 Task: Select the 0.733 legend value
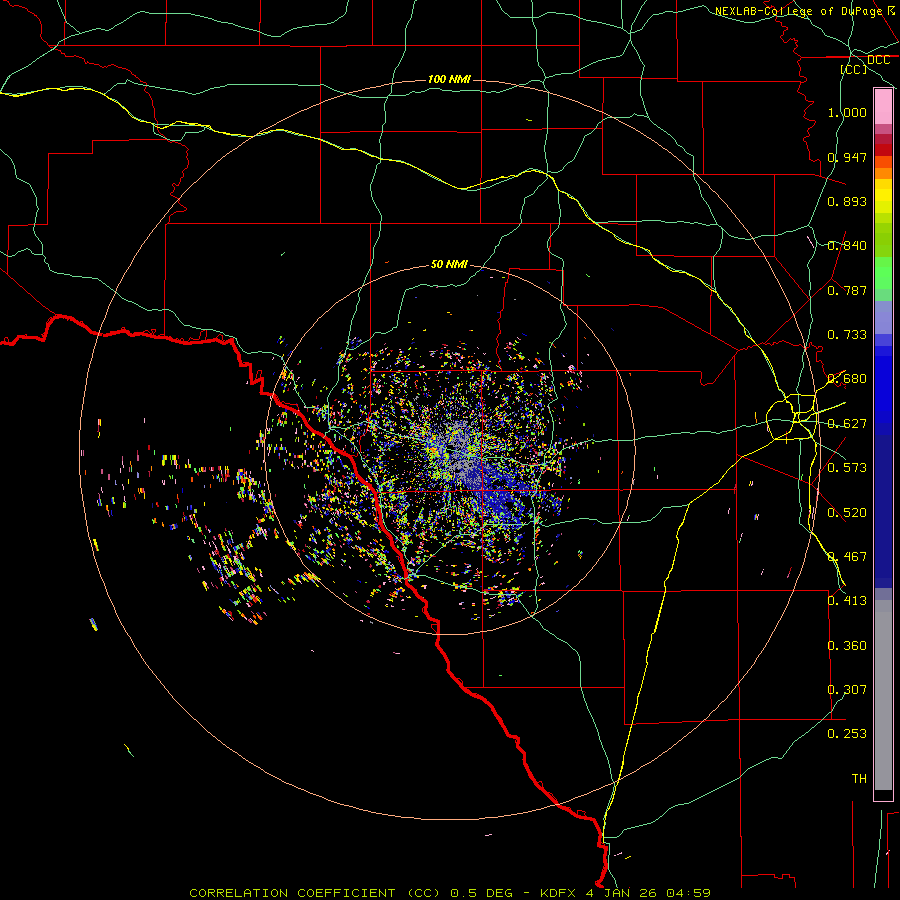point(847,335)
